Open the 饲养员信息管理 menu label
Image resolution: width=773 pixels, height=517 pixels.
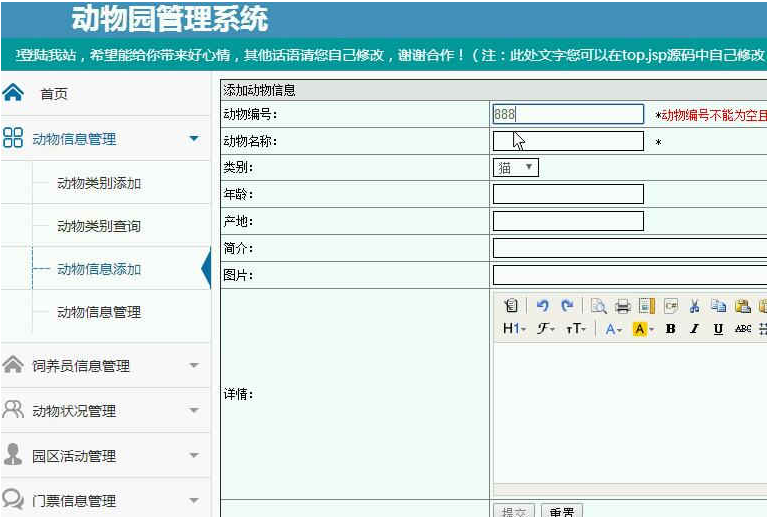81,366
